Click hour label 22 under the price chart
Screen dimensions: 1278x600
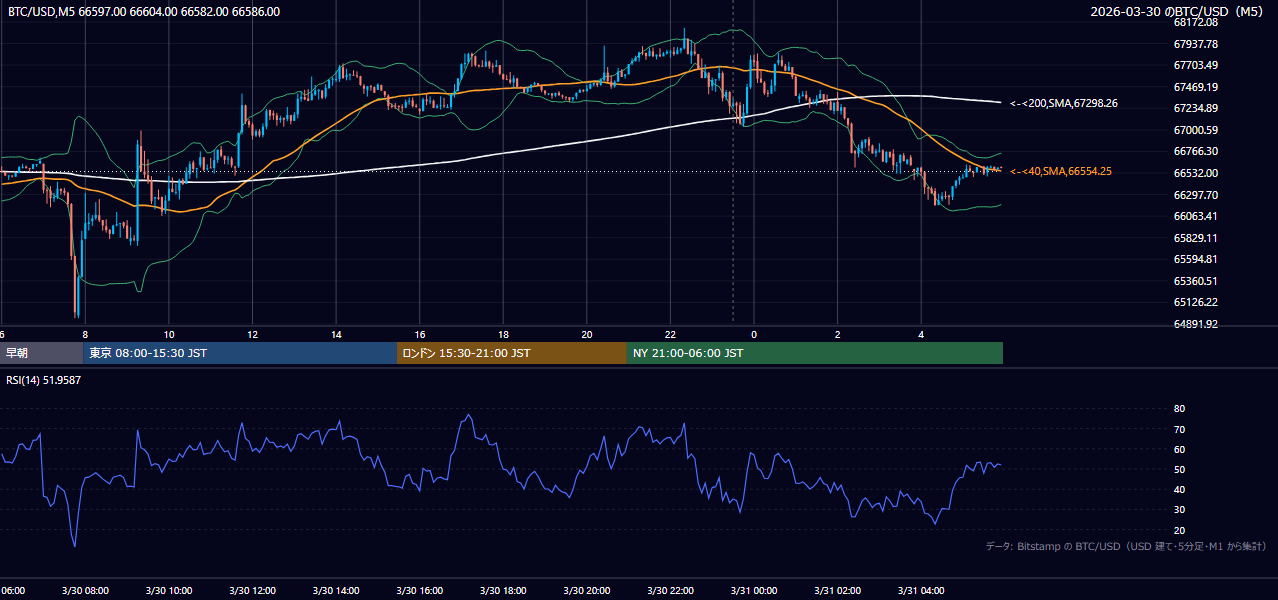670,334
